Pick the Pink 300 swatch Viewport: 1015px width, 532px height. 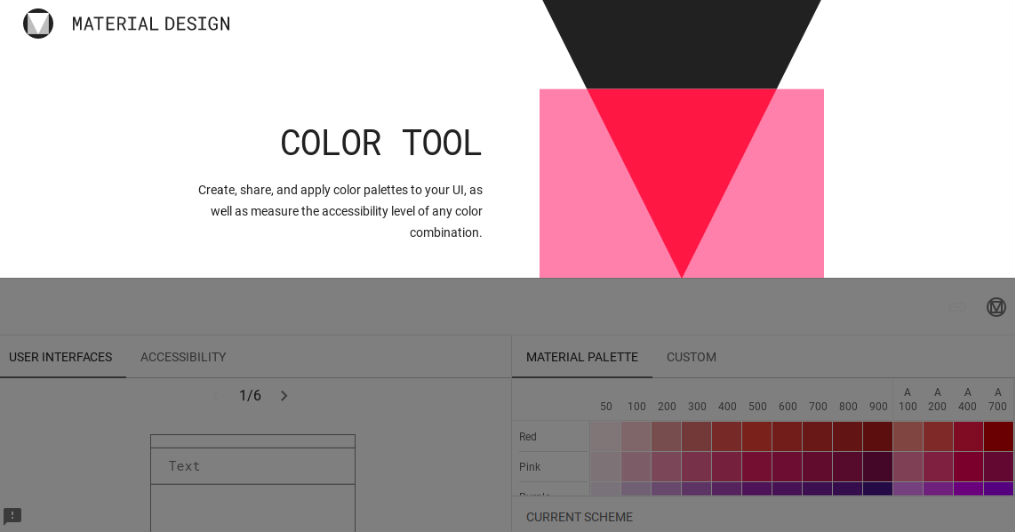pyautogui.click(x=697, y=467)
